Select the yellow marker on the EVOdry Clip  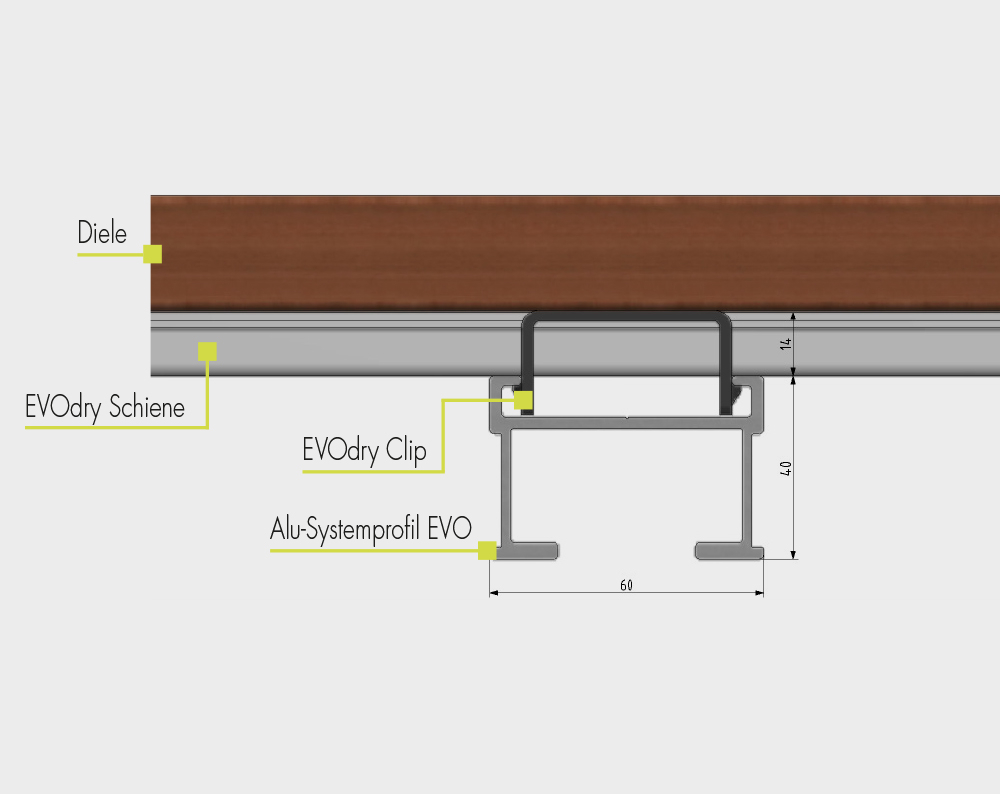(523, 400)
